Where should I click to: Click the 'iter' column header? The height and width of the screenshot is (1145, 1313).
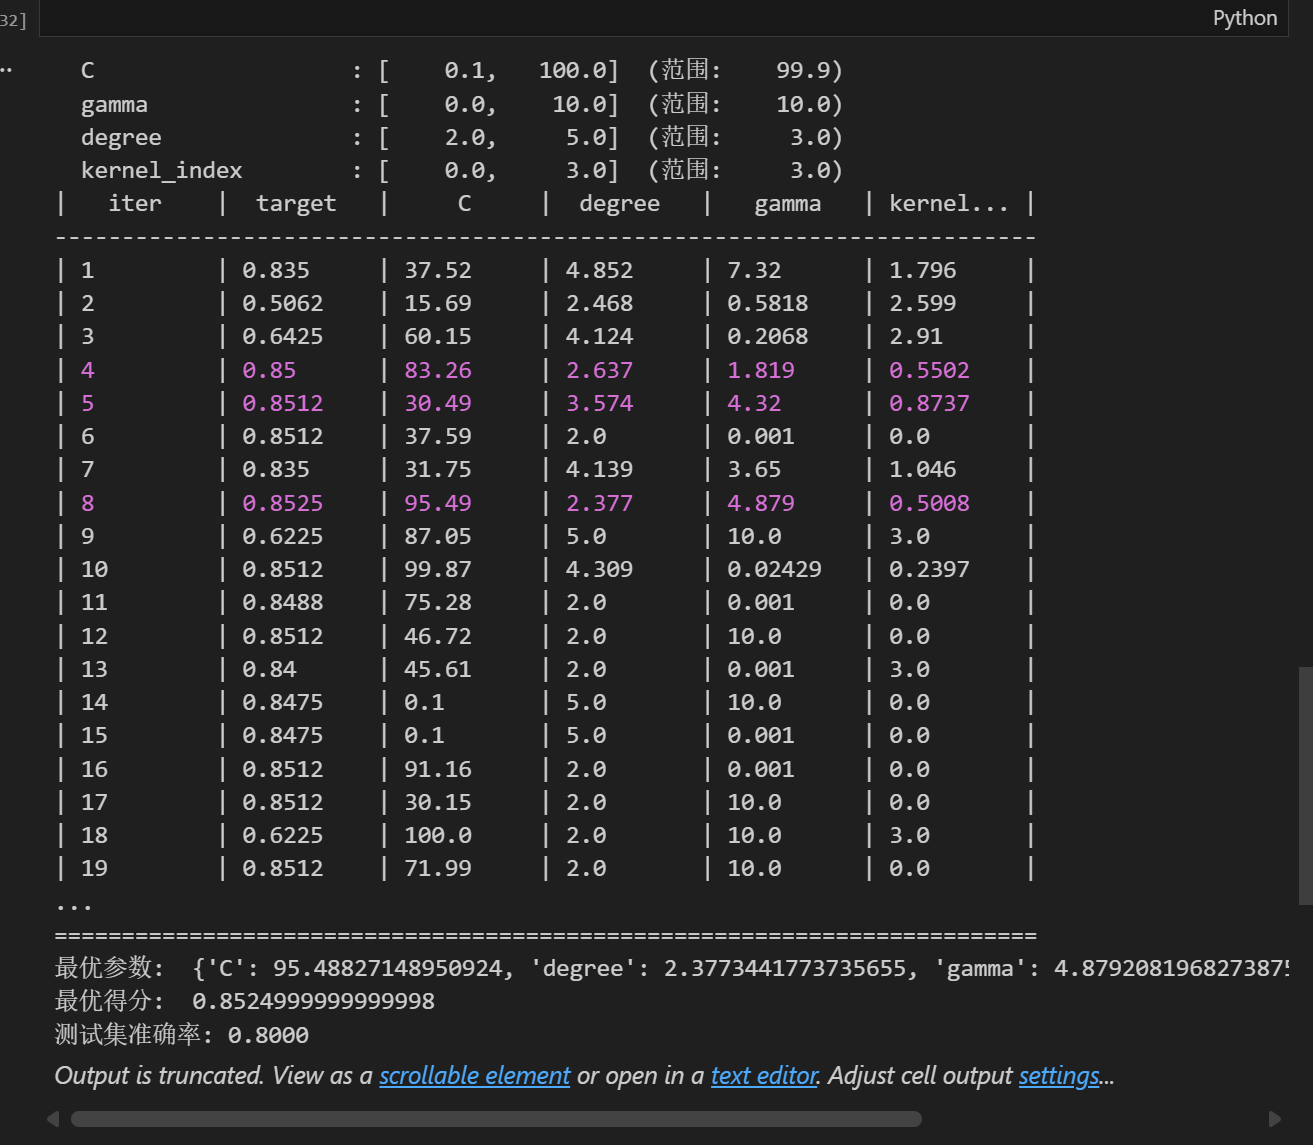point(135,204)
